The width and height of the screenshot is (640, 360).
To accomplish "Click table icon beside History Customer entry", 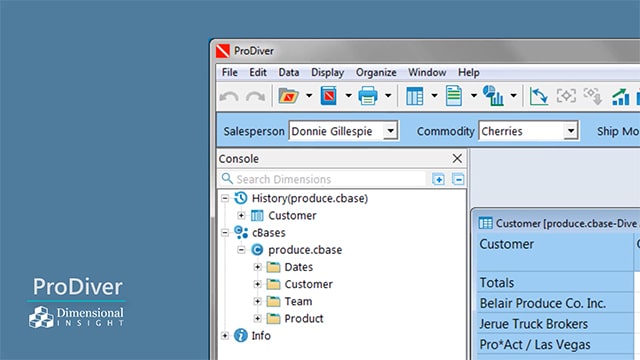I will pos(257,215).
